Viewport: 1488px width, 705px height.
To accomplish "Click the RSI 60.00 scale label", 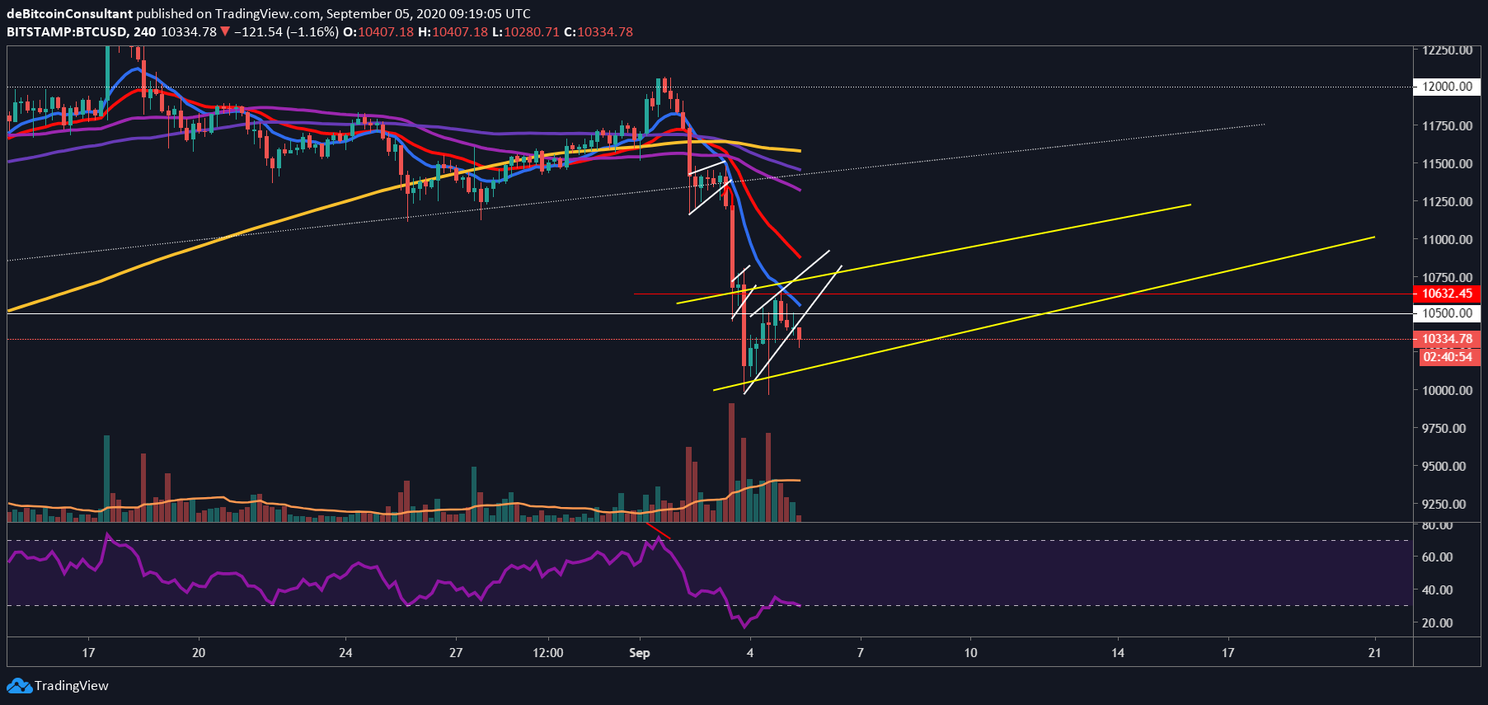I will [1438, 557].
